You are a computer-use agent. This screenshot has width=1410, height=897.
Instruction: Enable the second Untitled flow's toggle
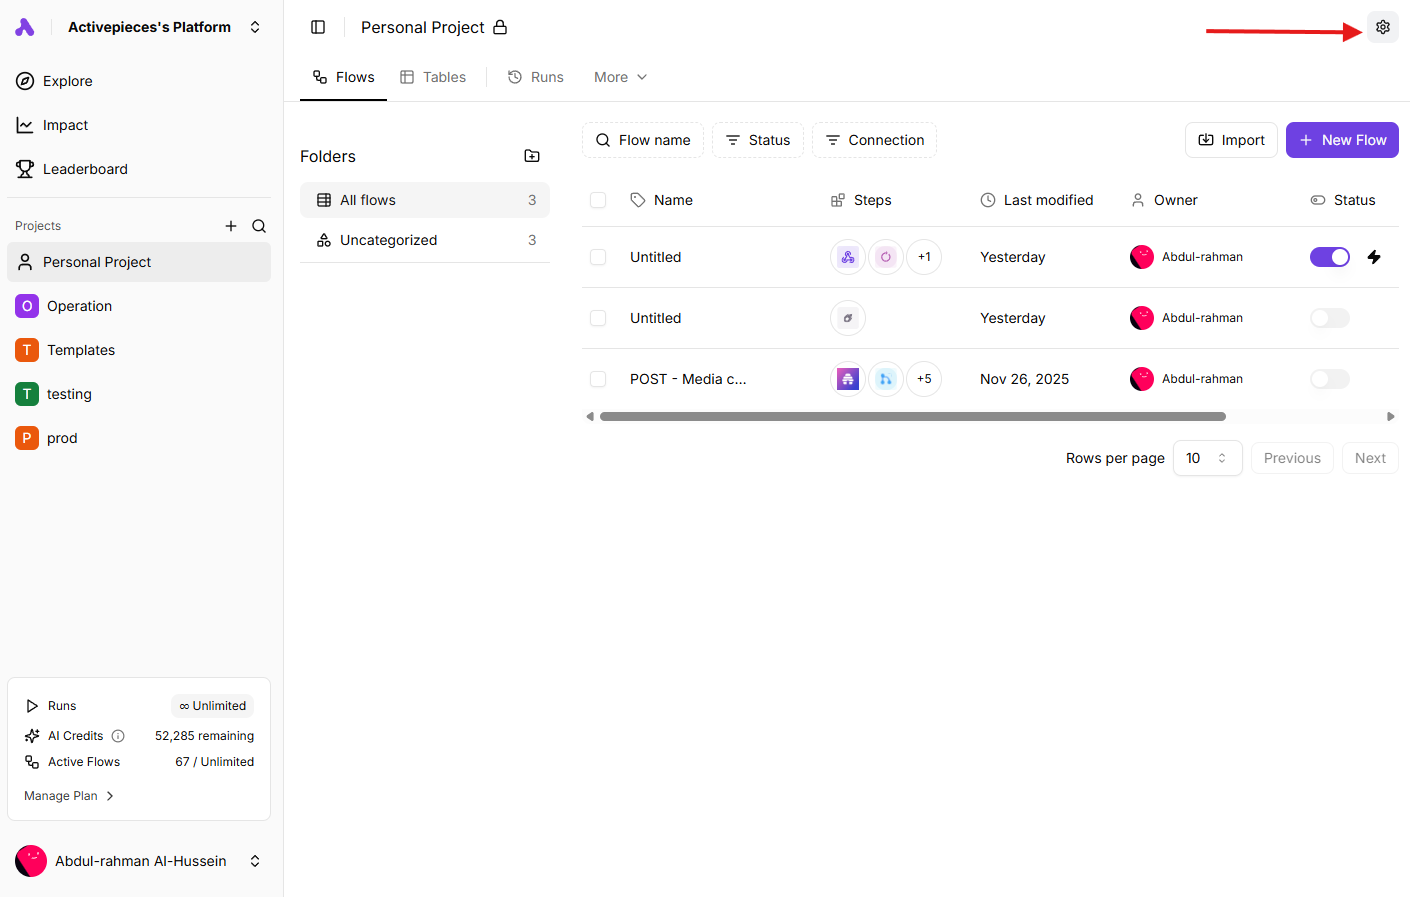pyautogui.click(x=1329, y=318)
